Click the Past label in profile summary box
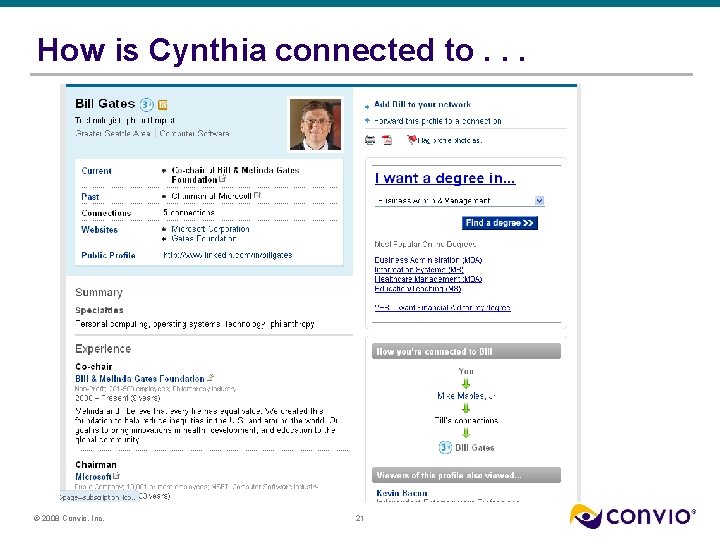 tap(90, 197)
